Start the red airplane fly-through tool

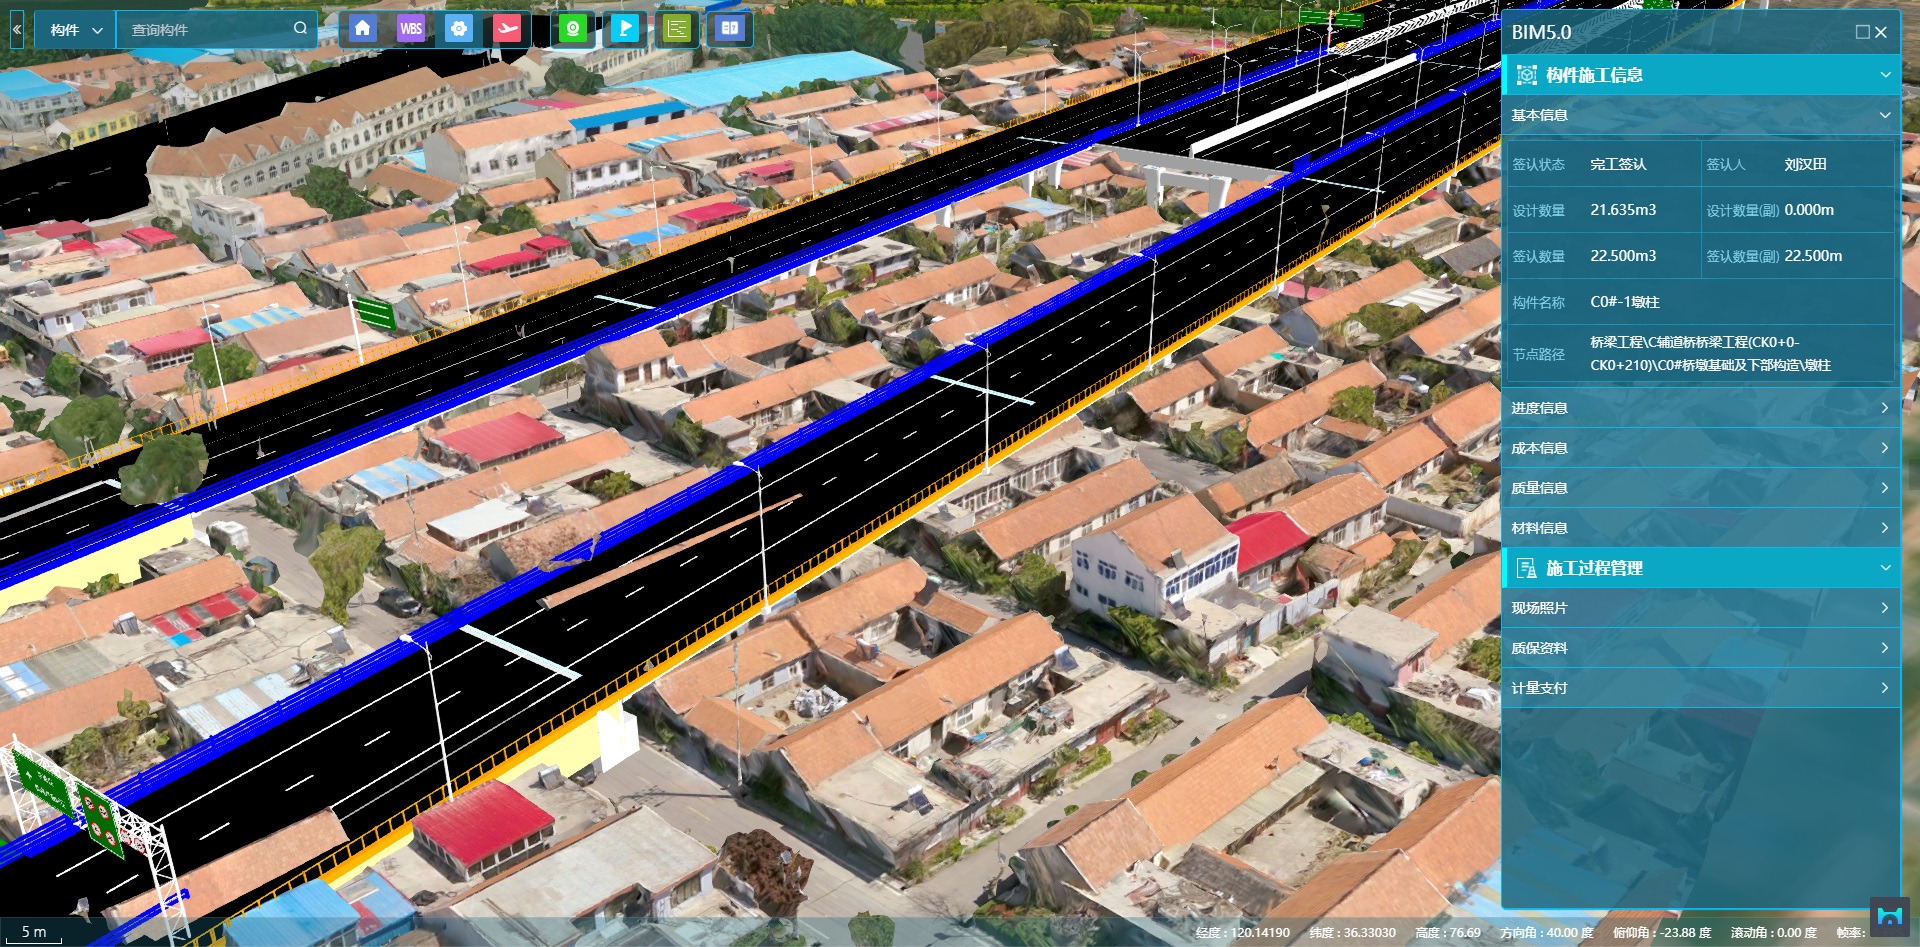click(508, 29)
